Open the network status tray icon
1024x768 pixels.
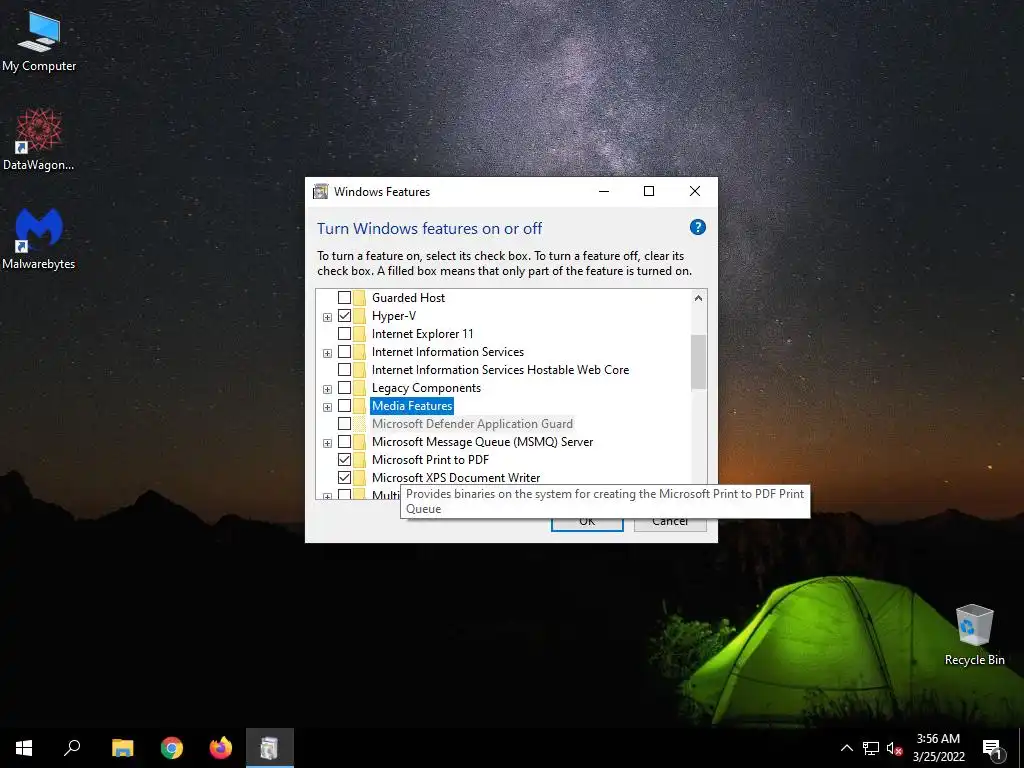point(871,748)
